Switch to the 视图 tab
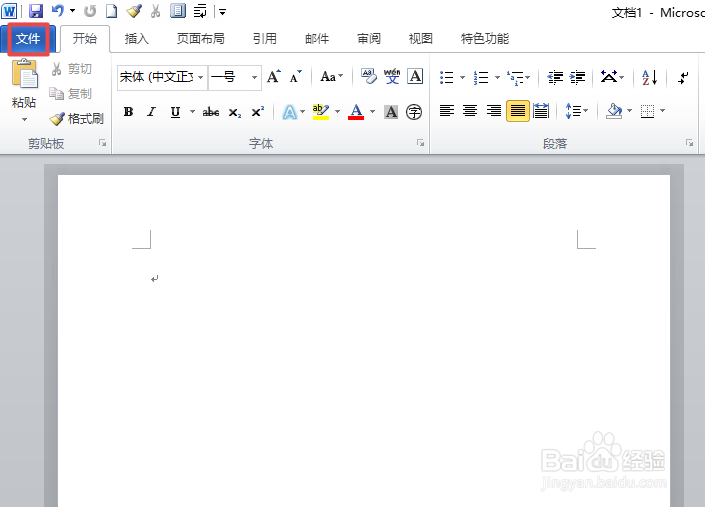Screen dimensions: 705x507 point(421,39)
